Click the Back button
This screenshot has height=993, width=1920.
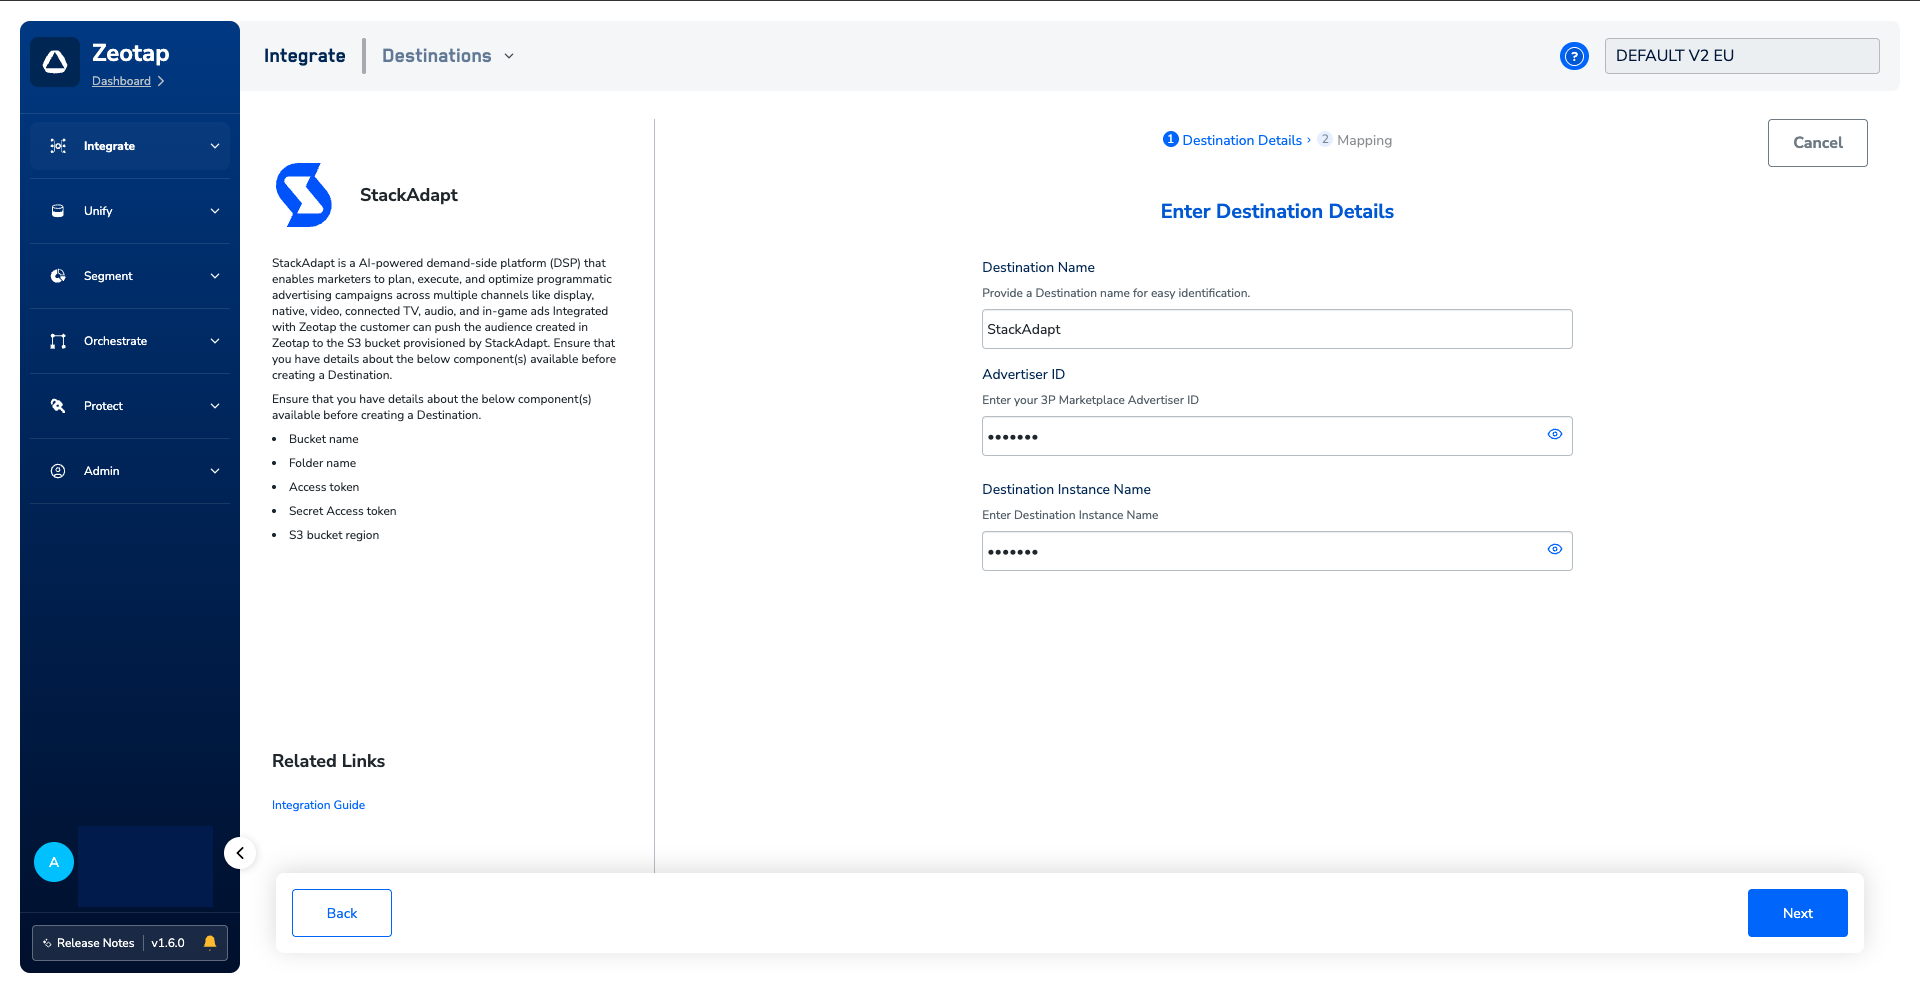pyautogui.click(x=342, y=913)
